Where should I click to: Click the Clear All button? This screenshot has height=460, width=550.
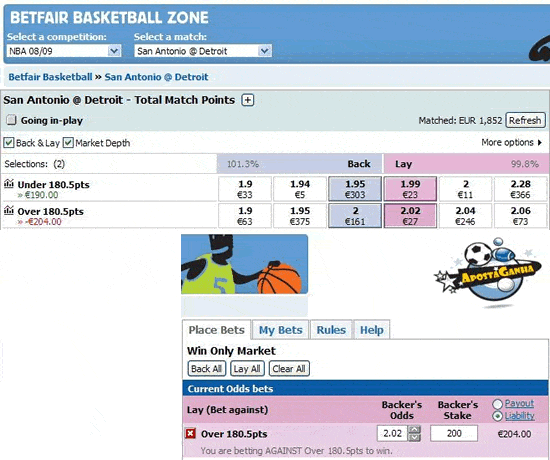coord(289,369)
